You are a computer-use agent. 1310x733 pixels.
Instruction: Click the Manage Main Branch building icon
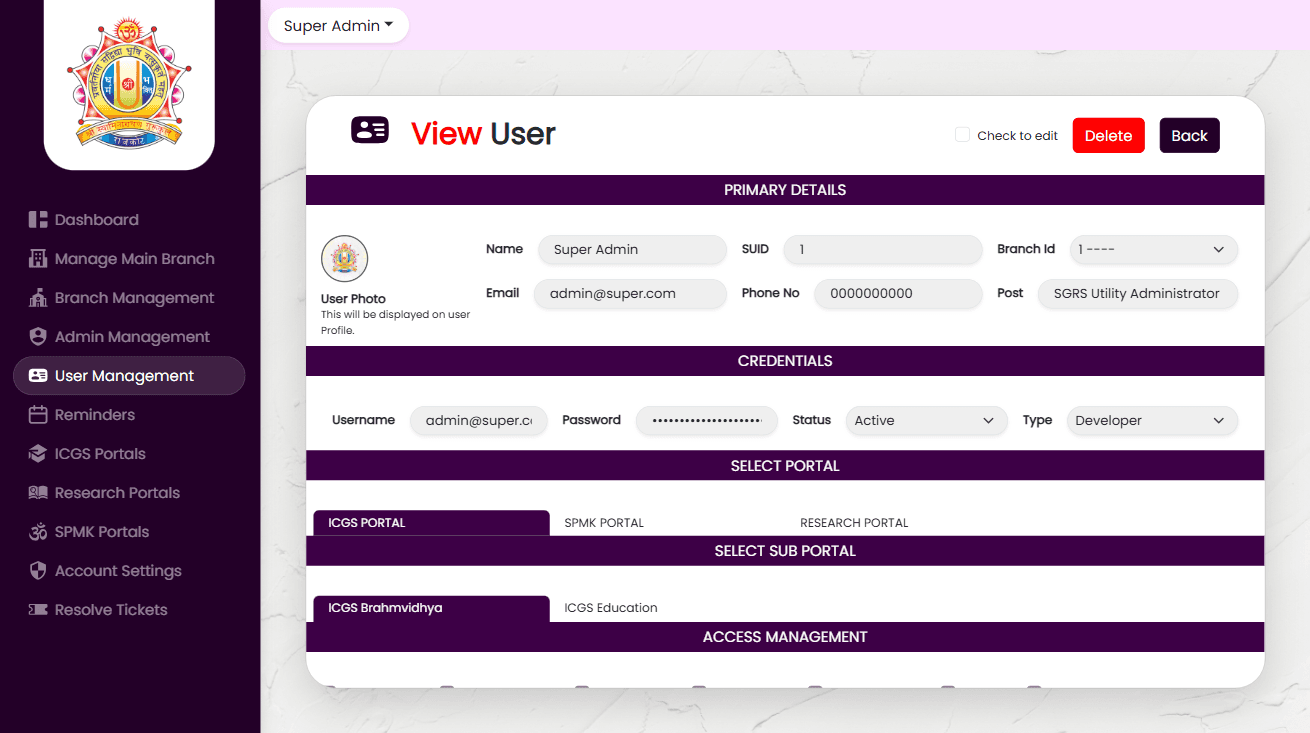click(38, 259)
